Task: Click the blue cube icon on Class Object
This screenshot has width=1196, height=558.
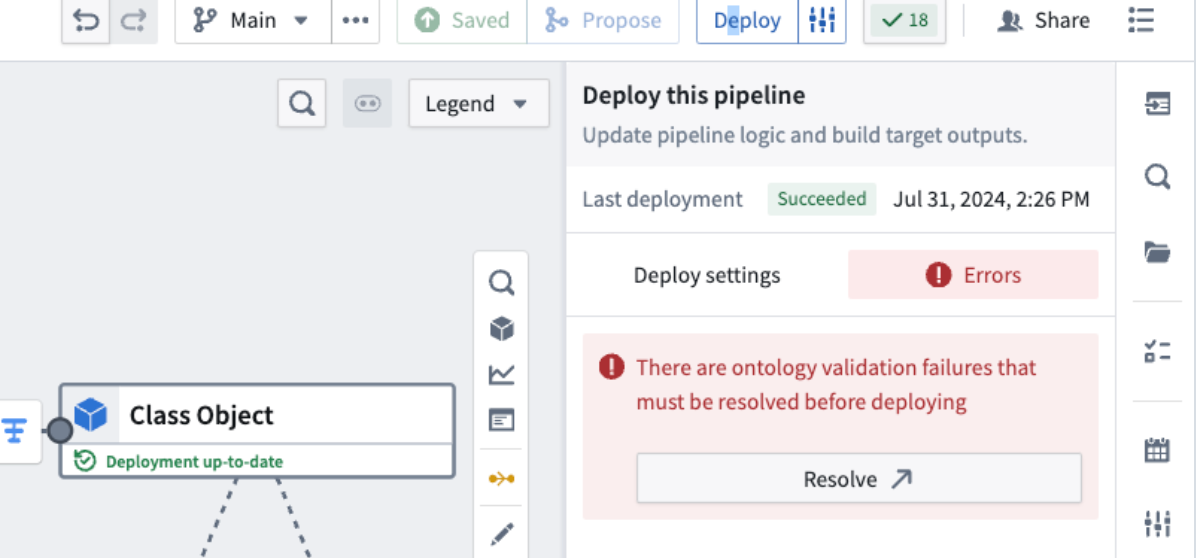Action: (x=91, y=415)
